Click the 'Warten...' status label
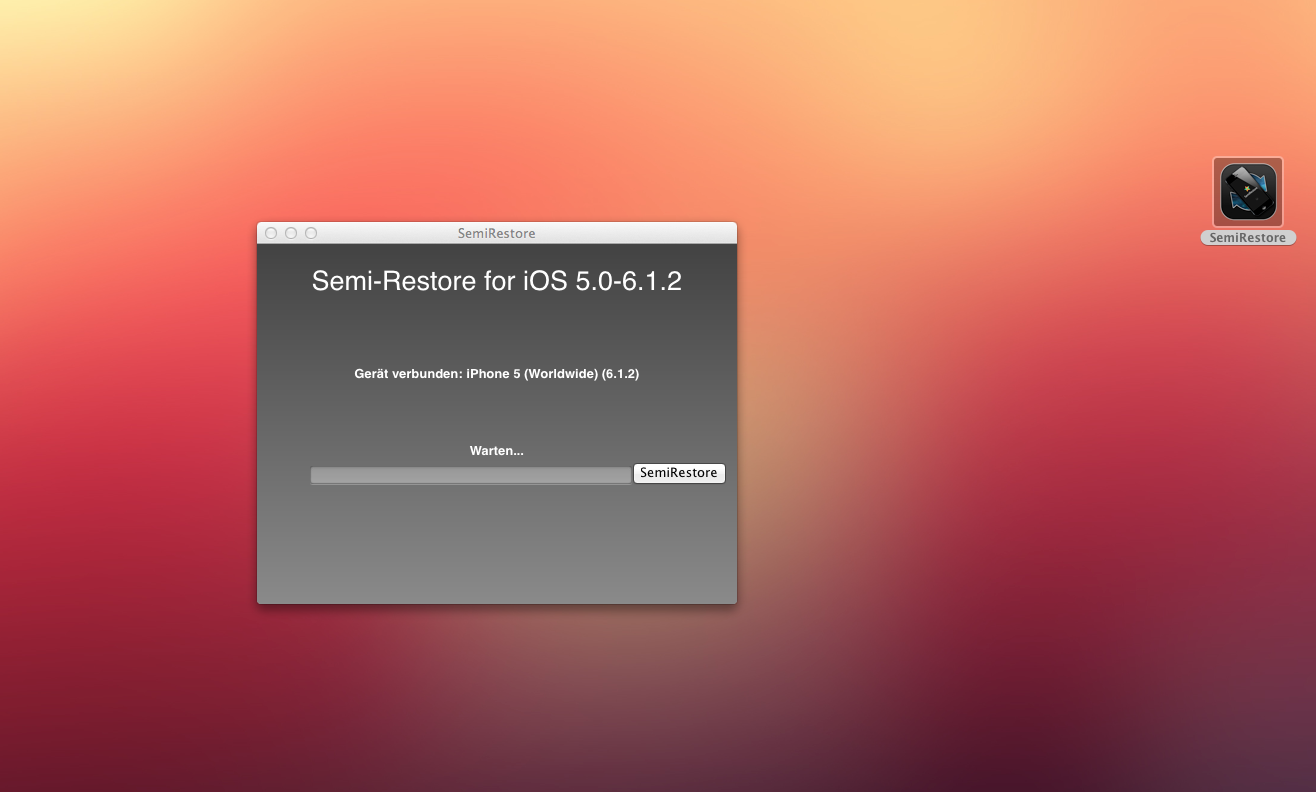 click(497, 451)
